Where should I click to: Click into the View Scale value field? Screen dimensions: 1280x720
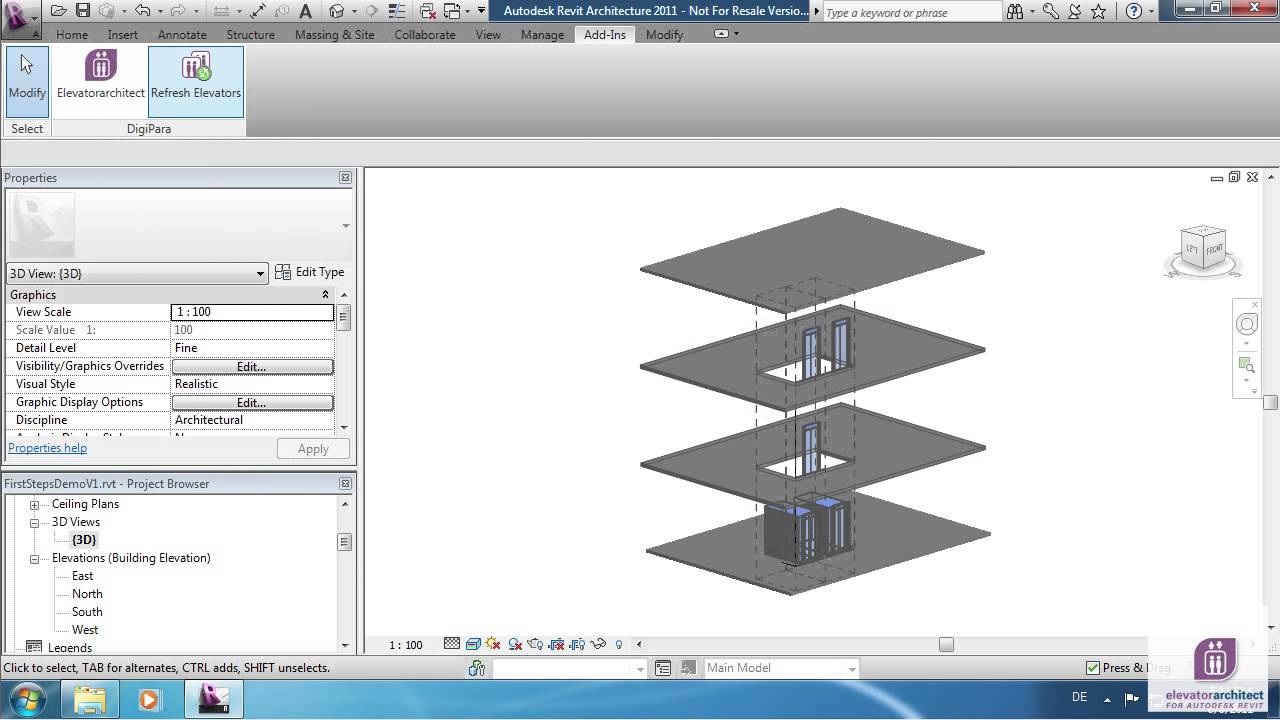pos(252,312)
